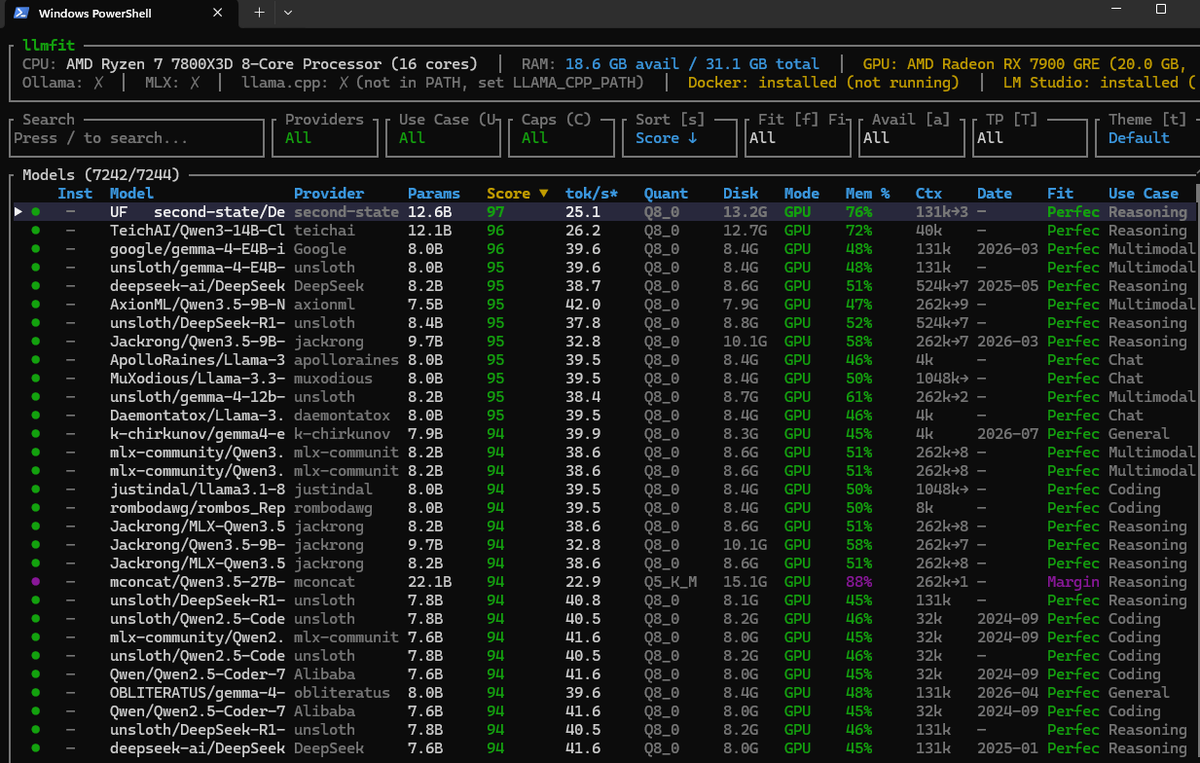The width and height of the screenshot is (1200, 763).
Task: Click the Q5_K_M quant value
Action: (670, 582)
